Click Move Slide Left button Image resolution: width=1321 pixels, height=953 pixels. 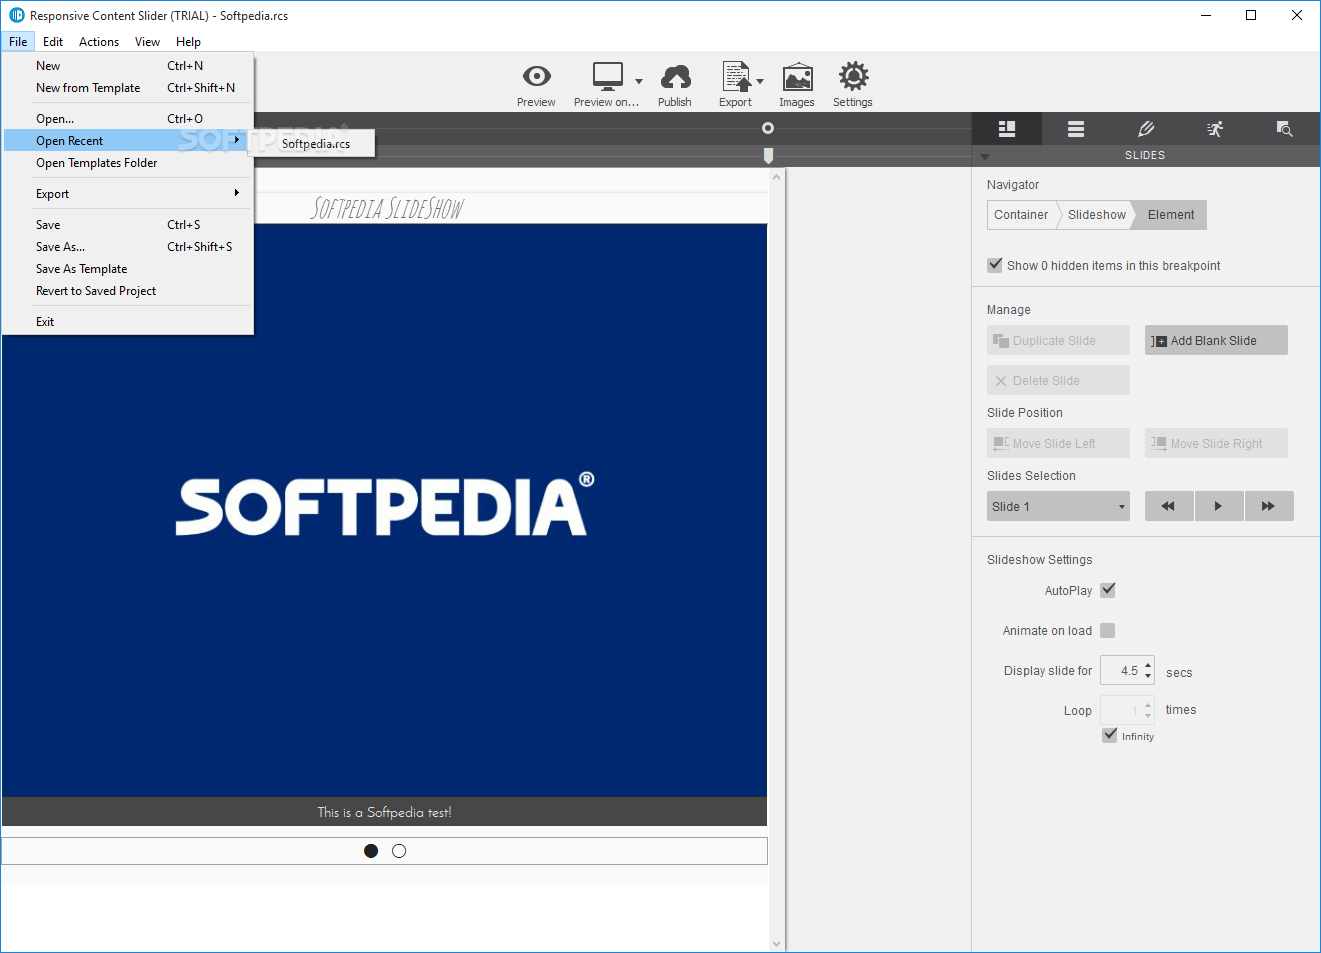[1058, 443]
